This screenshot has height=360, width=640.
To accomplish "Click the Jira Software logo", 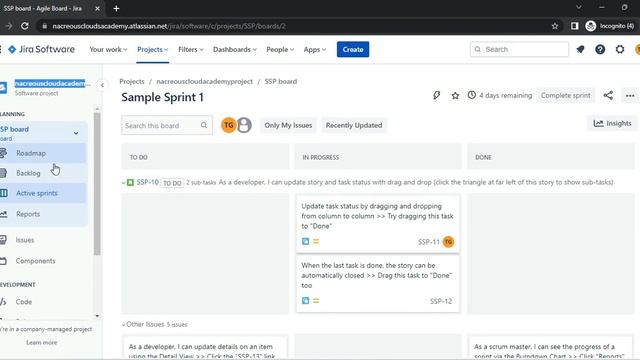I will [x=42, y=49].
